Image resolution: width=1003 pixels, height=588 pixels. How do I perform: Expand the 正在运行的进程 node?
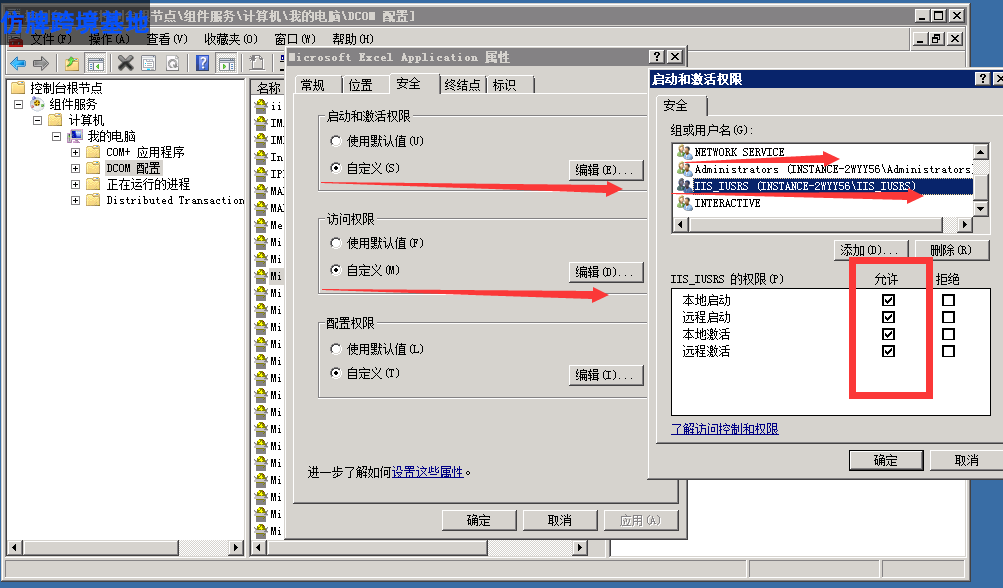click(75, 184)
